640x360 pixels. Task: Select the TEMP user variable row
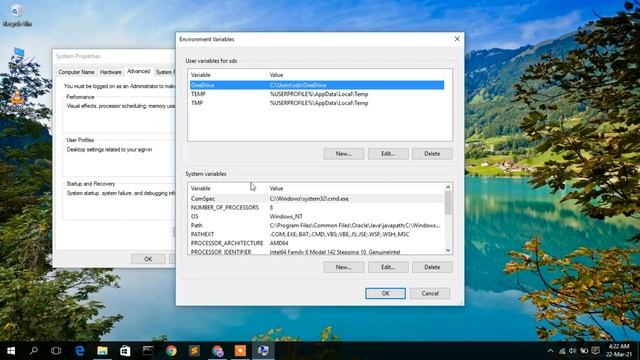click(317, 94)
